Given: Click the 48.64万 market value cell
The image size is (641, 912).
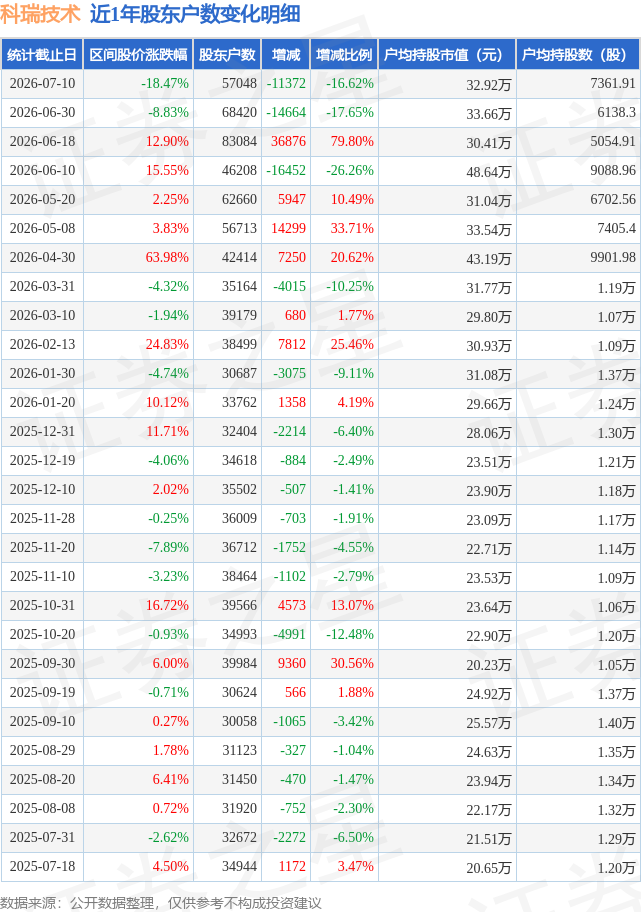Looking at the screenshot, I should coord(447,170).
